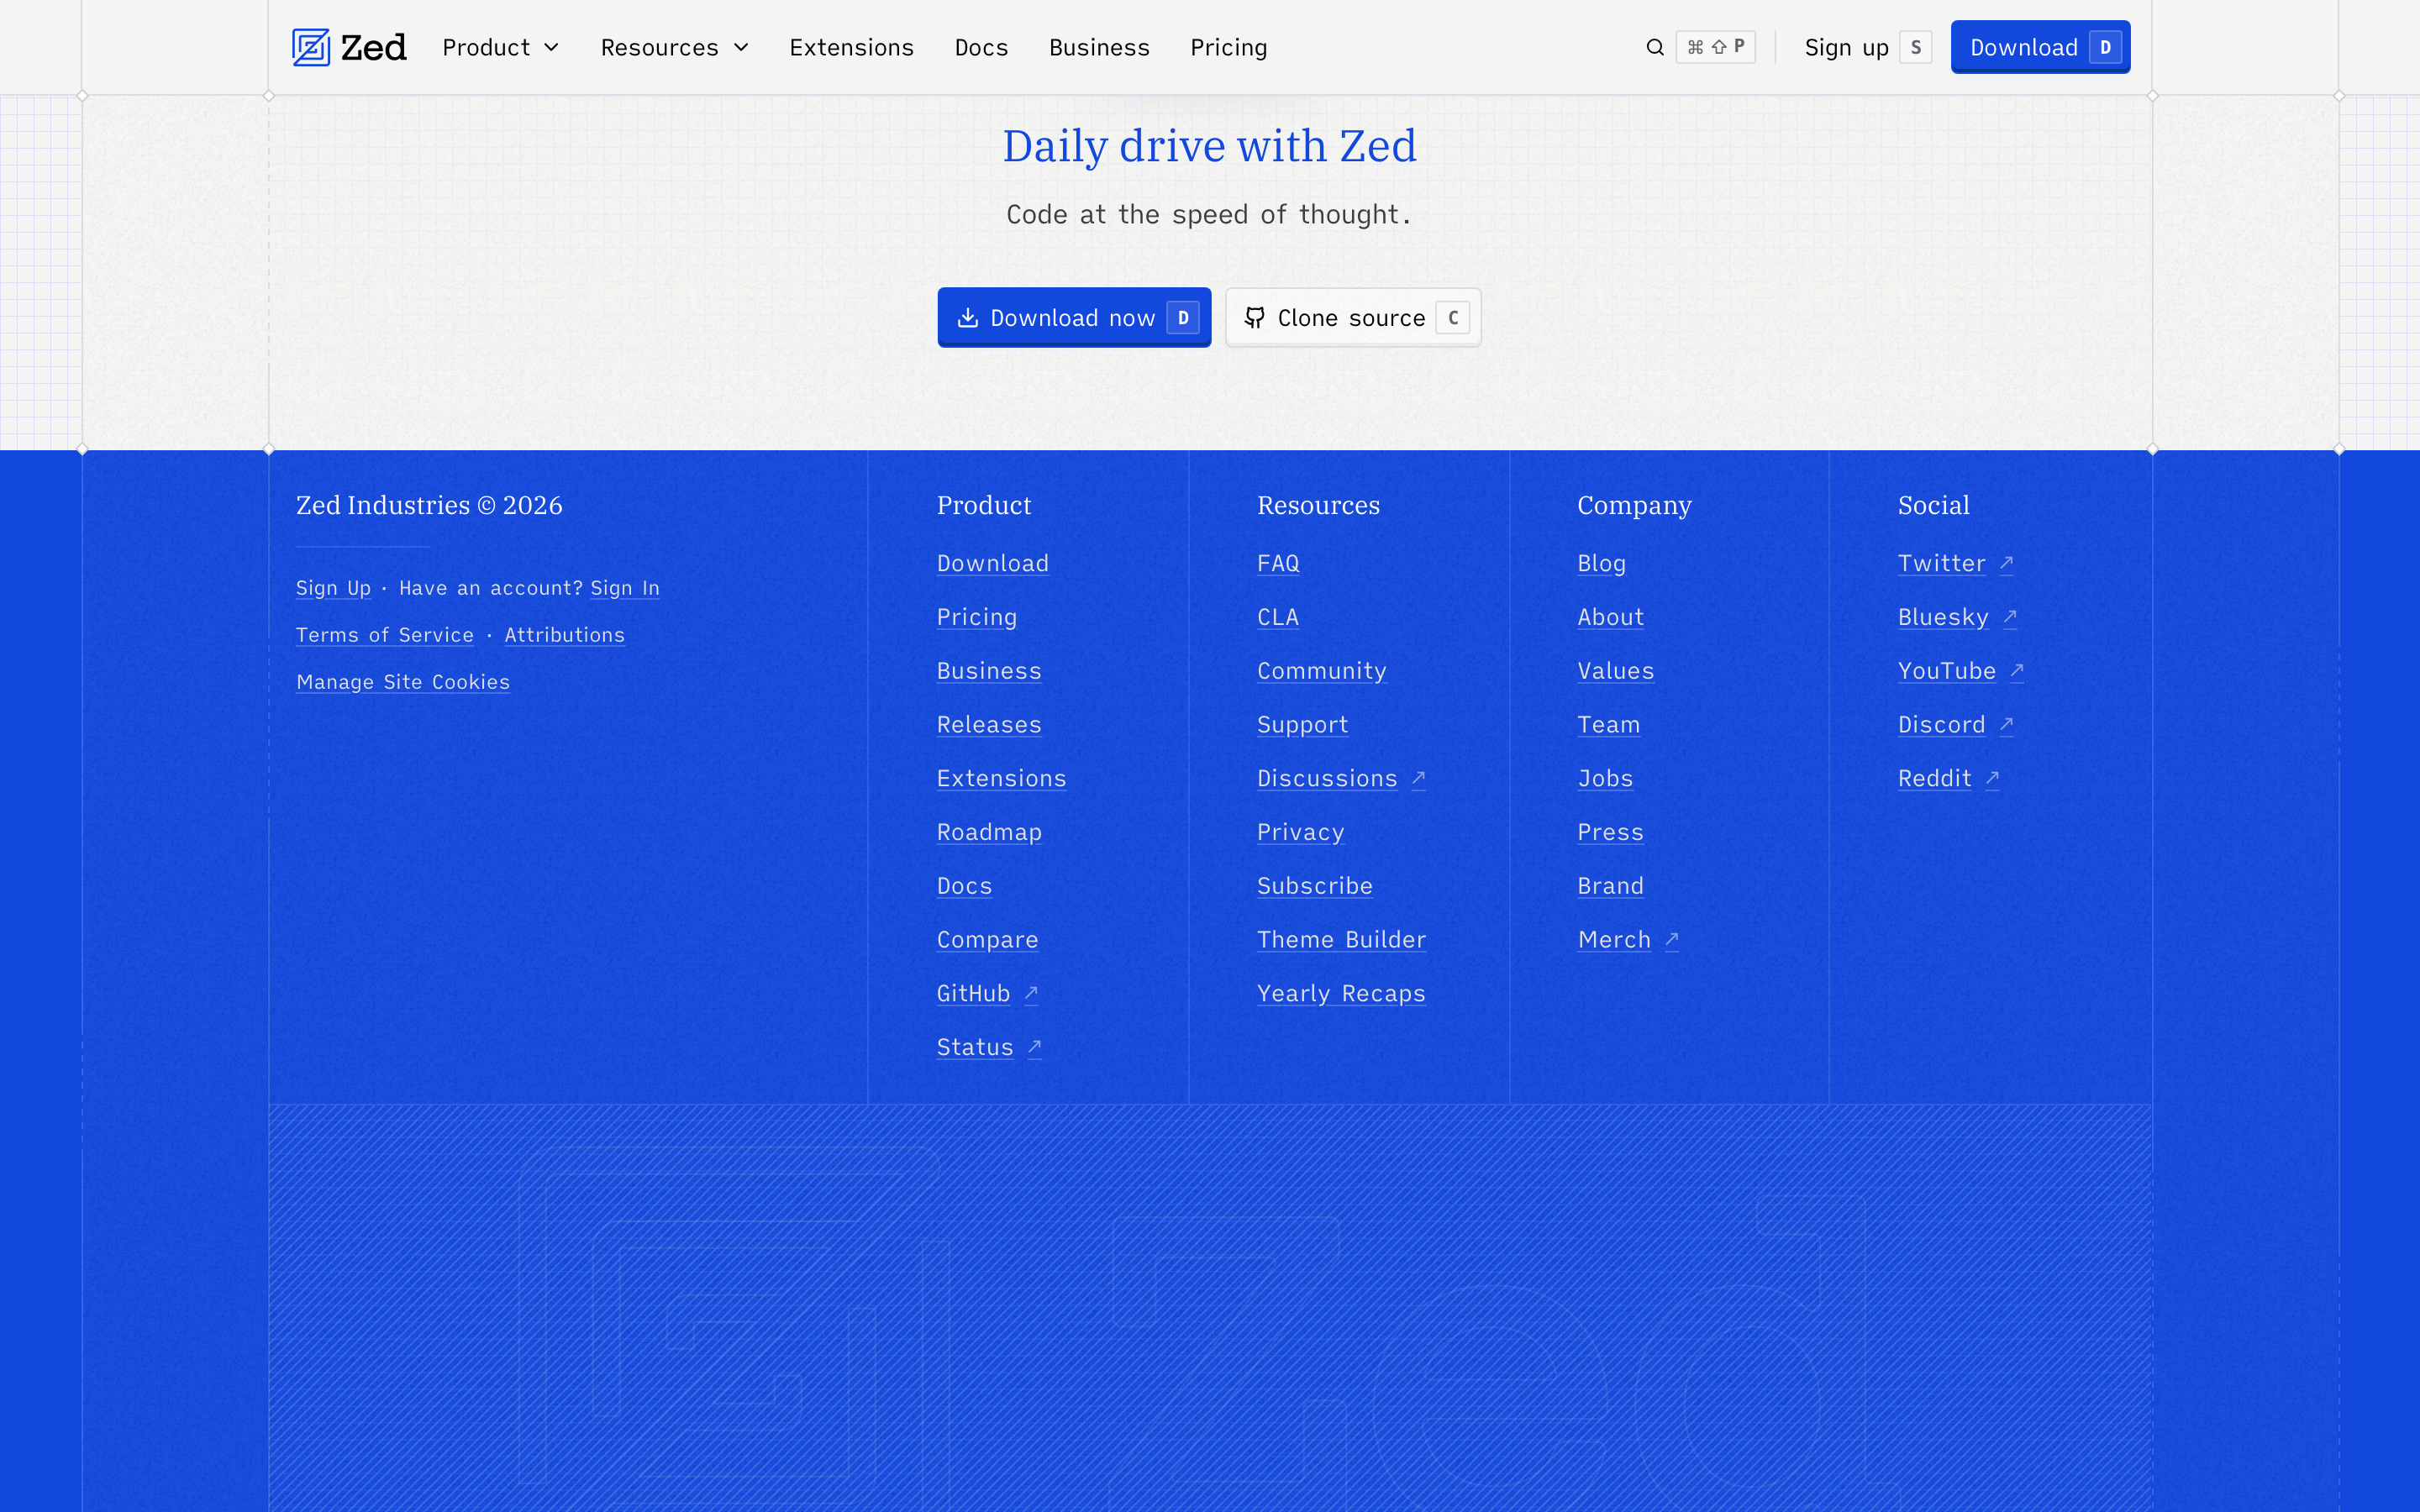Click the external arrow beside YouTube
Image resolution: width=2420 pixels, height=1512 pixels.
2017,671
